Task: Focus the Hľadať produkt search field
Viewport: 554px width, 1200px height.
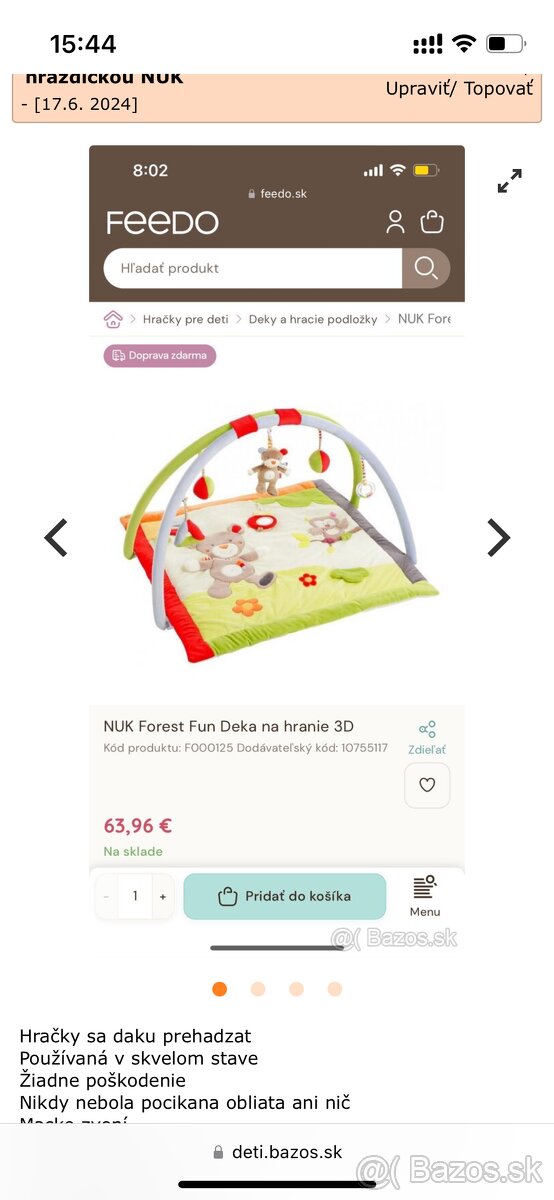Action: click(x=253, y=268)
